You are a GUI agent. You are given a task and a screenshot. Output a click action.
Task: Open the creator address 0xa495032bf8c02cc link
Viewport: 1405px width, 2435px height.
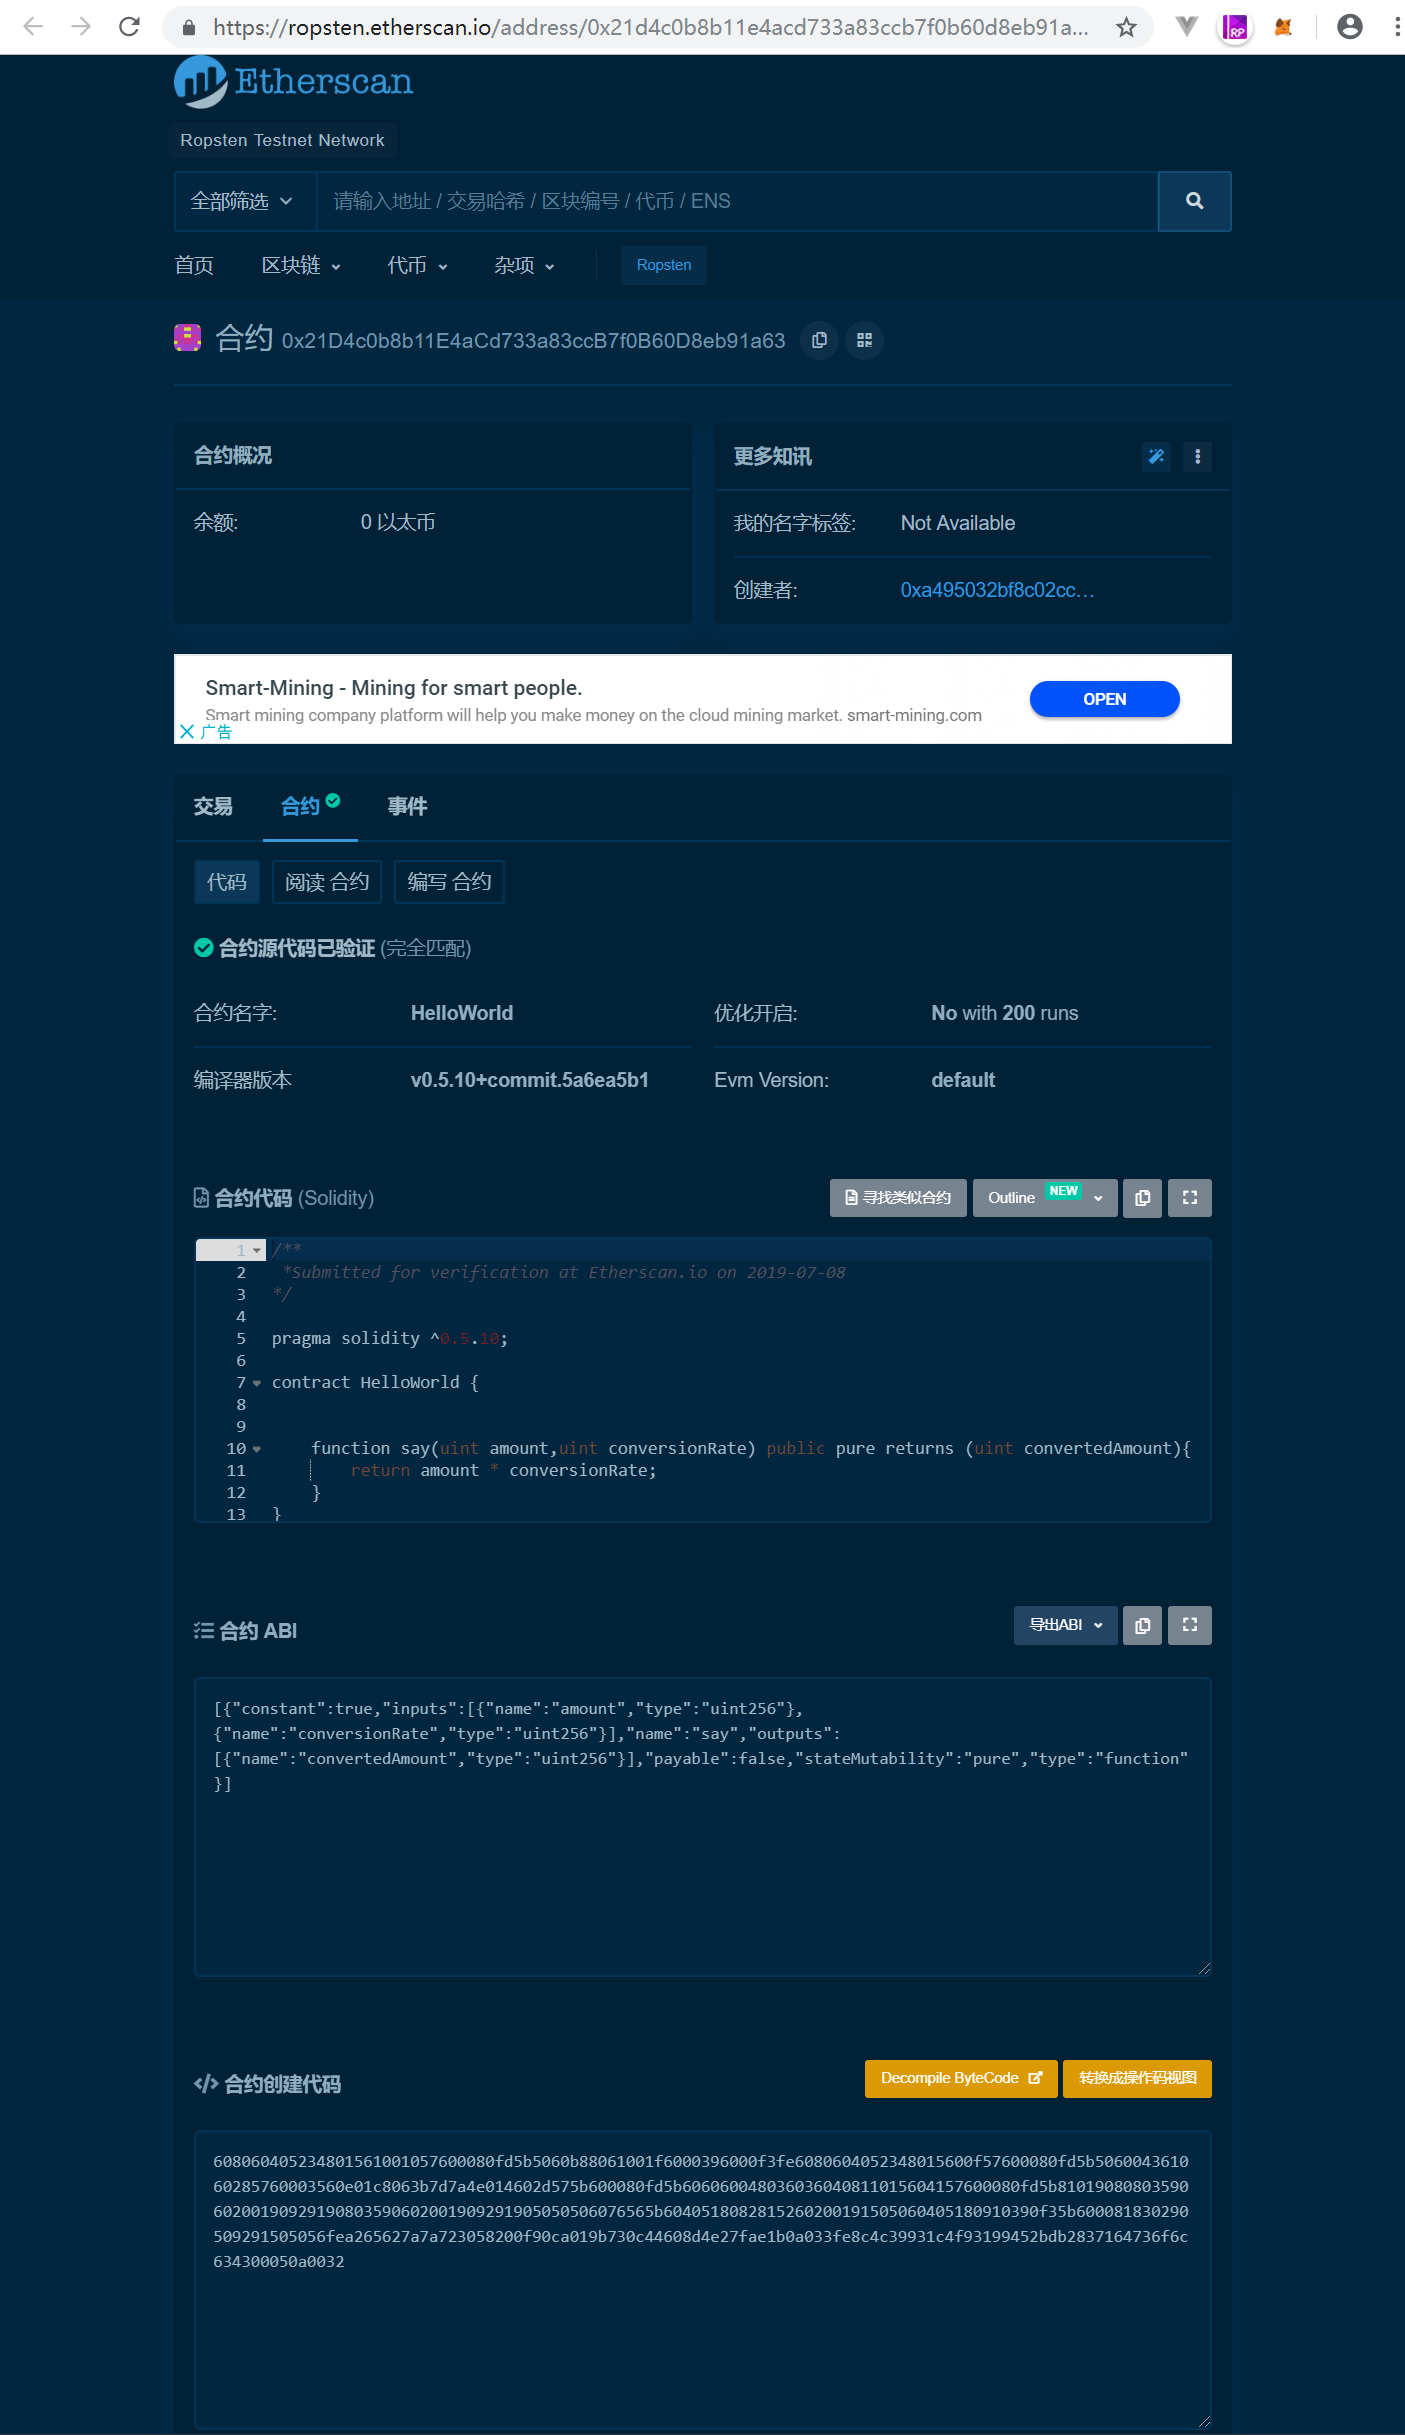(998, 590)
